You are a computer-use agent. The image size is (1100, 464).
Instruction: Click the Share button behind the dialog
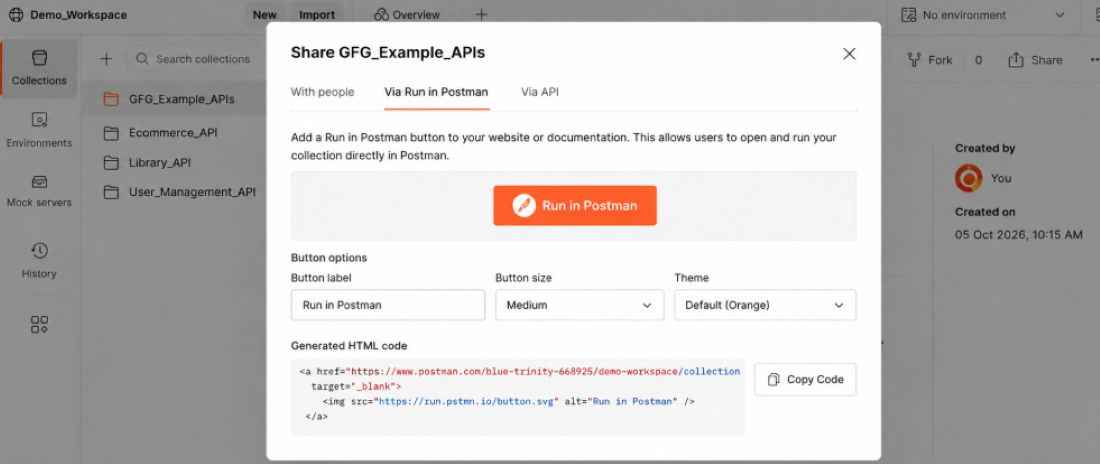1035,60
